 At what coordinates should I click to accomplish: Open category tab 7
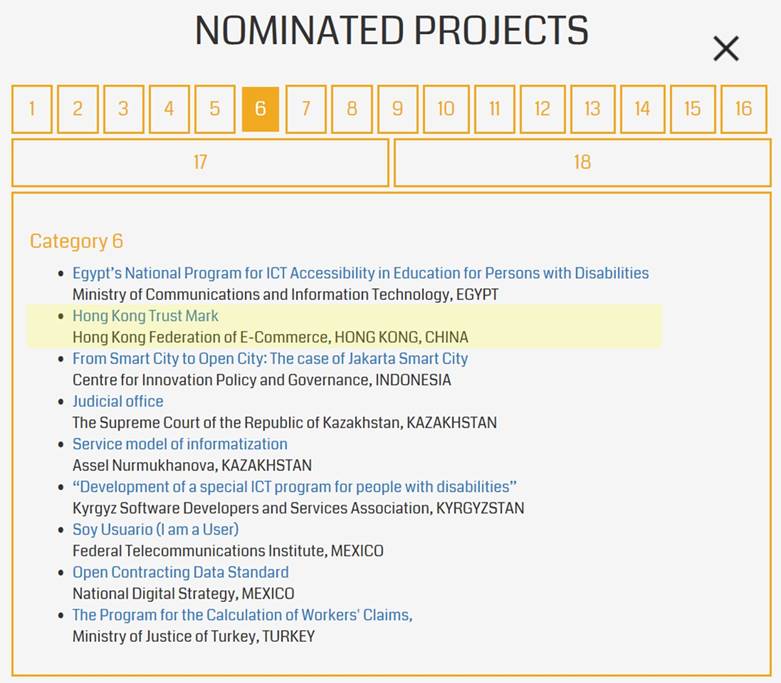pos(306,109)
